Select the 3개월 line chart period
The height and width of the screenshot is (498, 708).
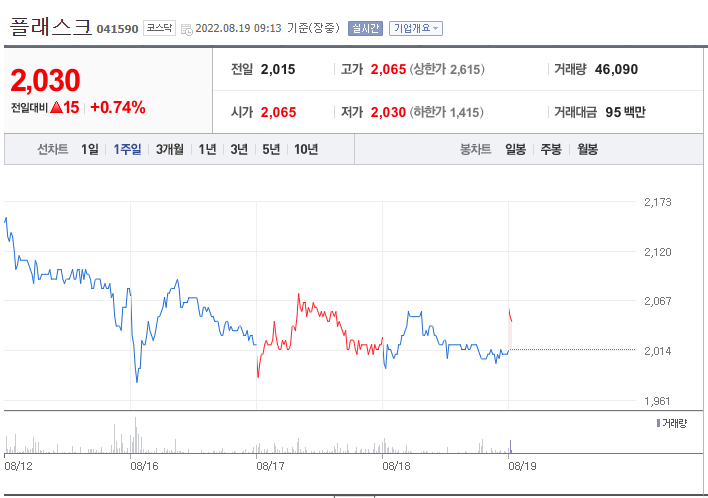(x=170, y=149)
